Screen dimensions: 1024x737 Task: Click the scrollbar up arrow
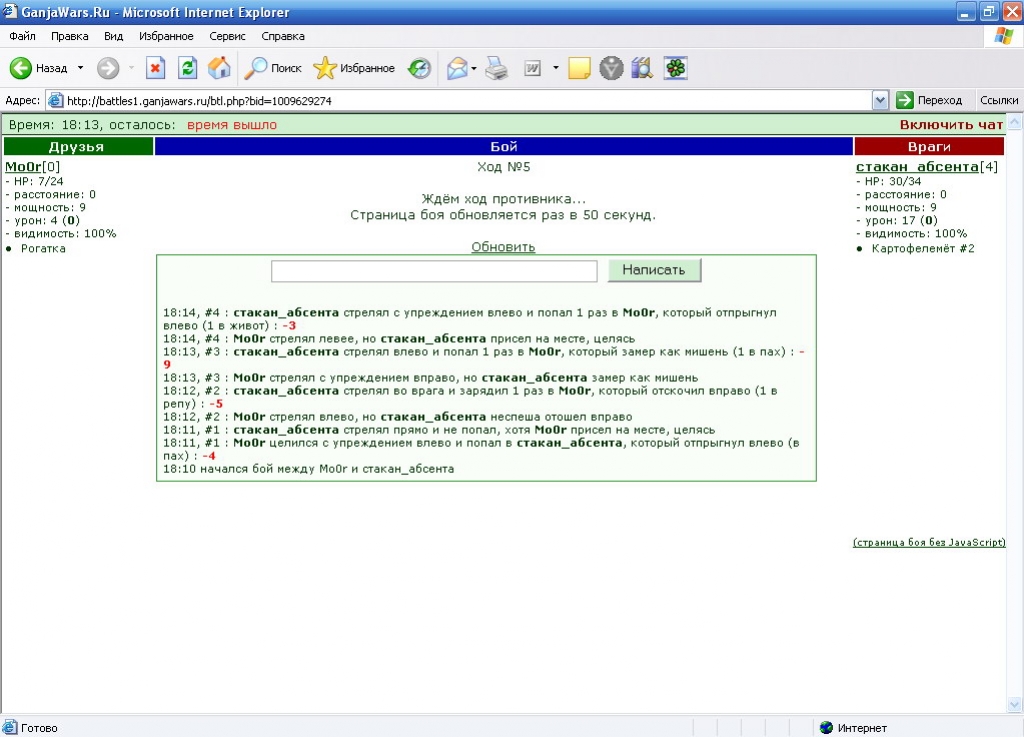pyautogui.click(x=1014, y=122)
